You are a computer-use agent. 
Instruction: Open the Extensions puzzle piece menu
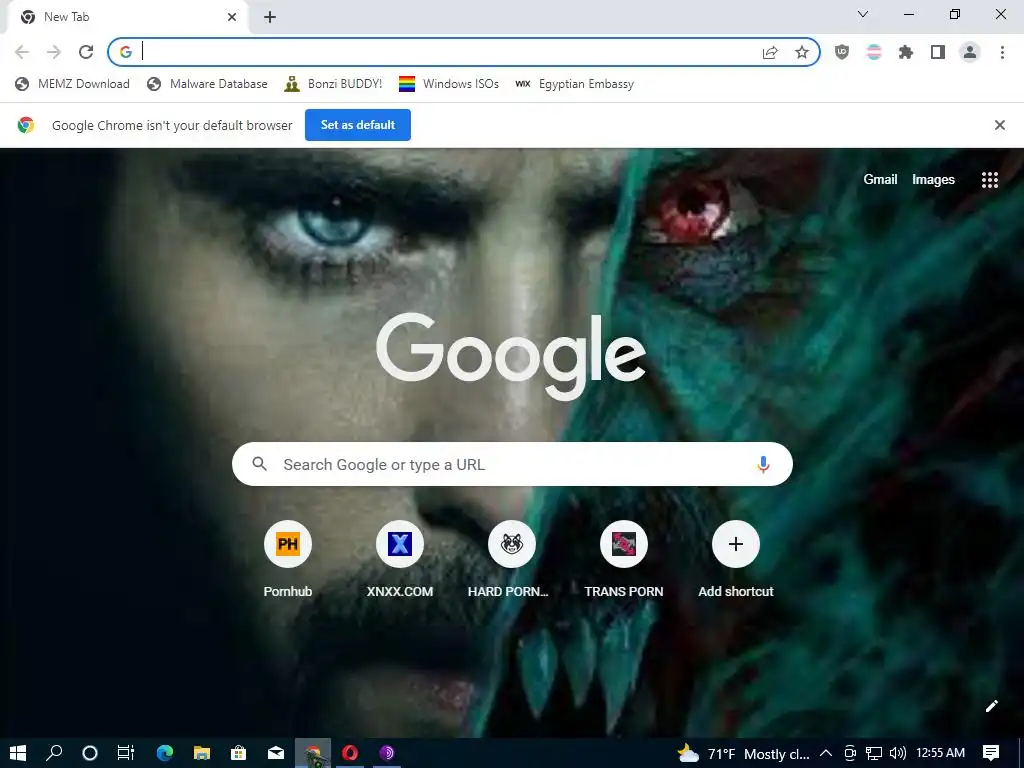pyautogui.click(x=906, y=52)
